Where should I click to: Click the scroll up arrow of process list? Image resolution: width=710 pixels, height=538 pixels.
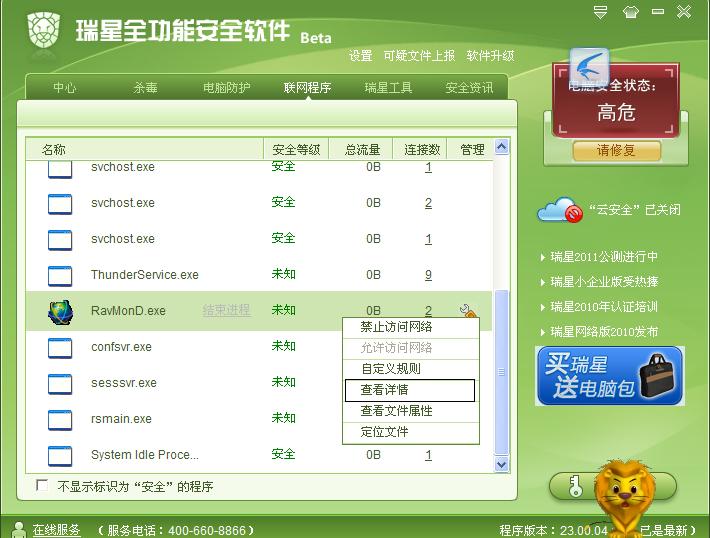pos(501,147)
